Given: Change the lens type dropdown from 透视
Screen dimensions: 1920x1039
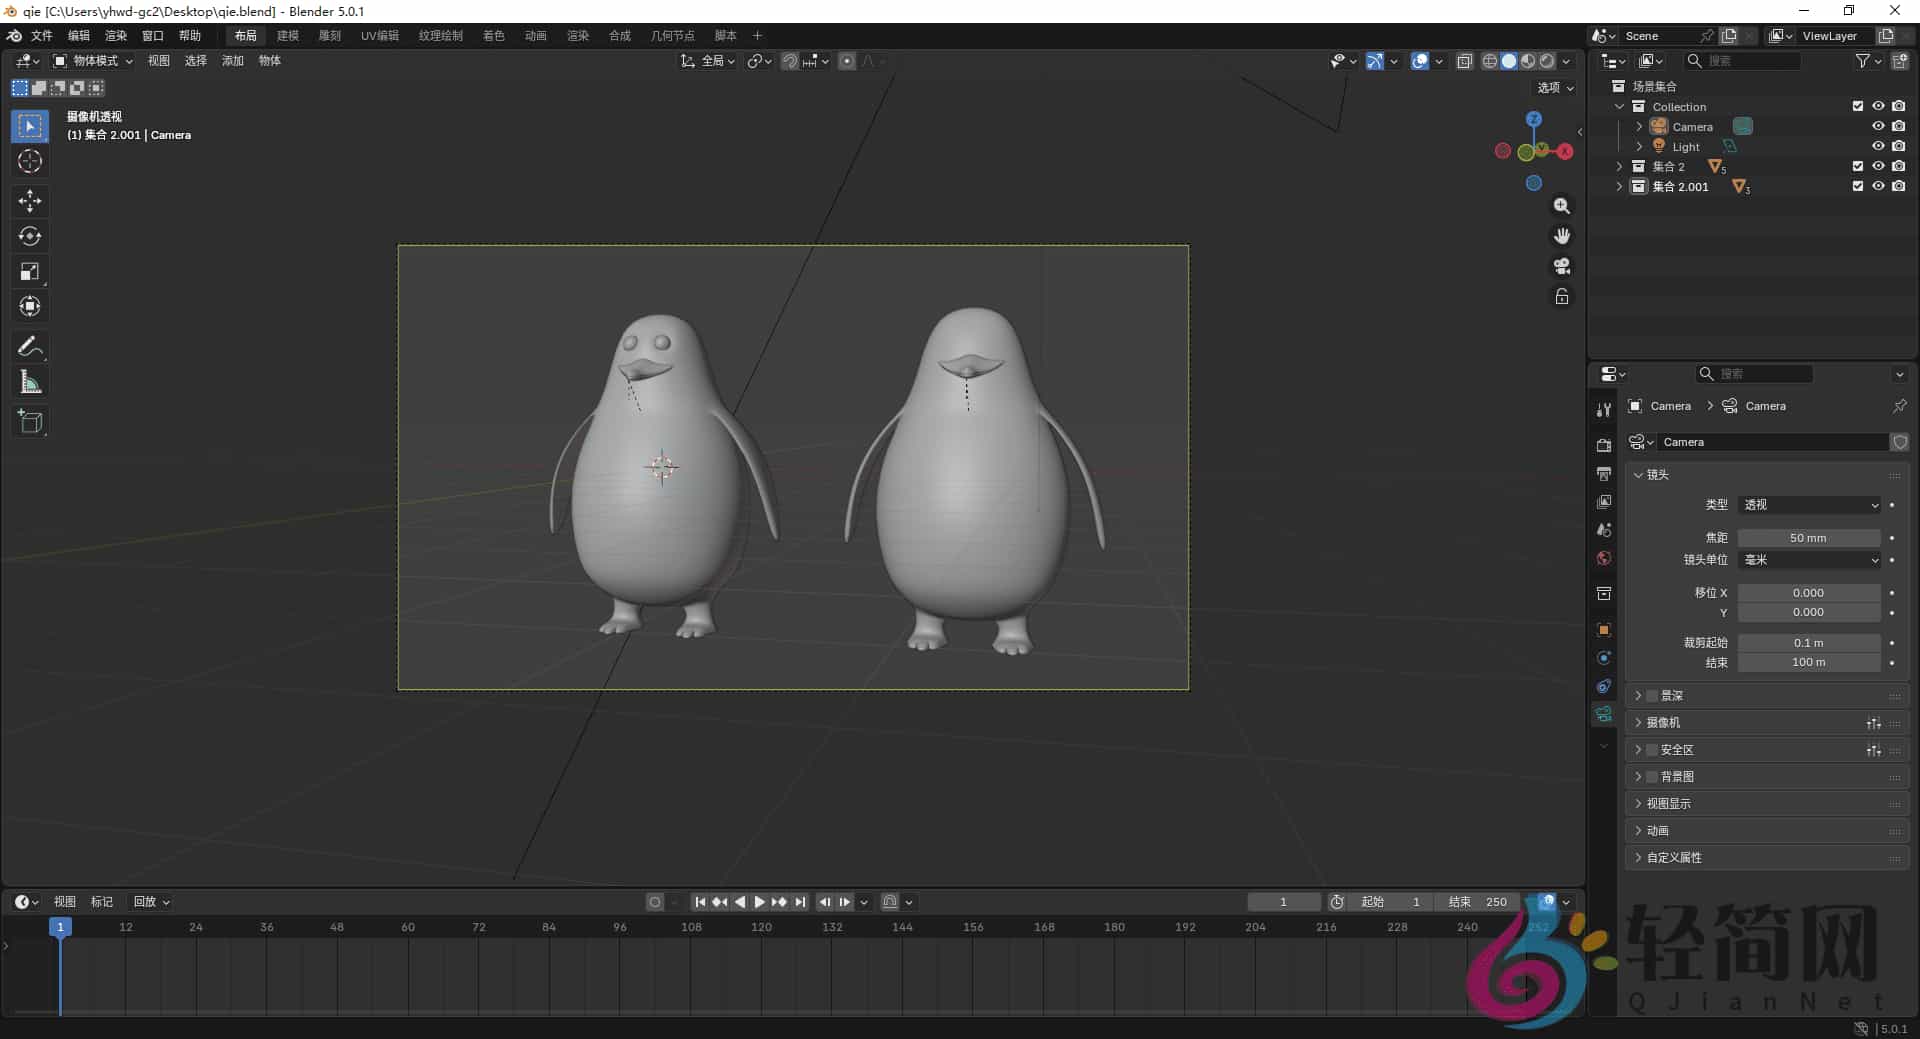Looking at the screenshot, I should [1810, 505].
